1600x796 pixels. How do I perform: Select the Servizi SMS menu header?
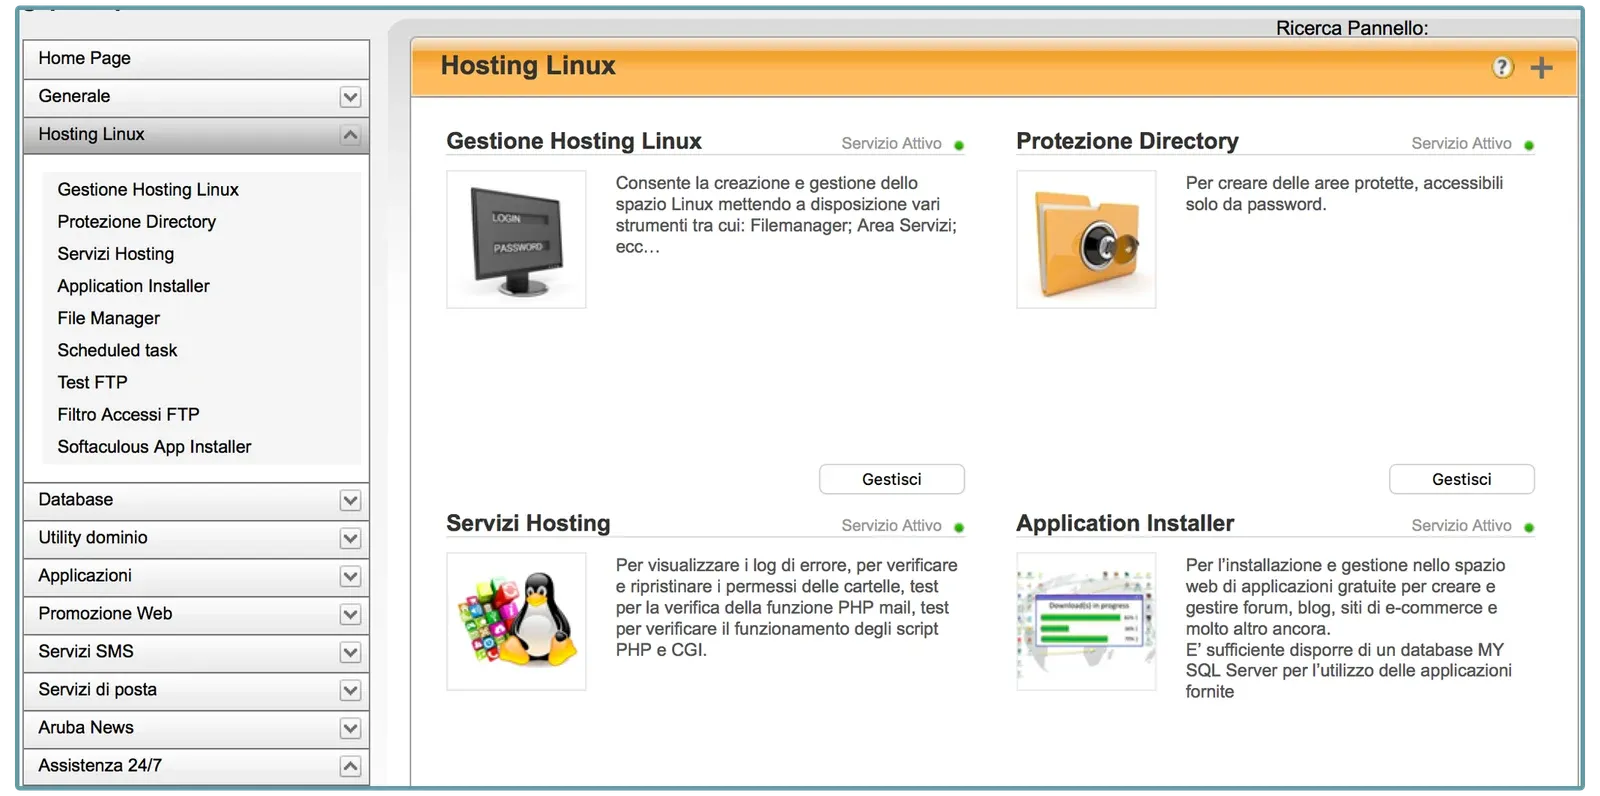[x=196, y=652]
